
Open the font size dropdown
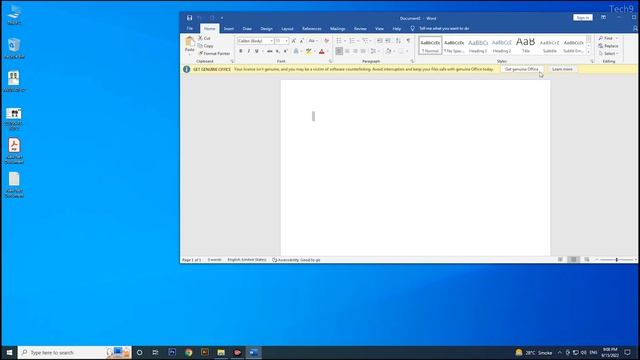pos(287,41)
